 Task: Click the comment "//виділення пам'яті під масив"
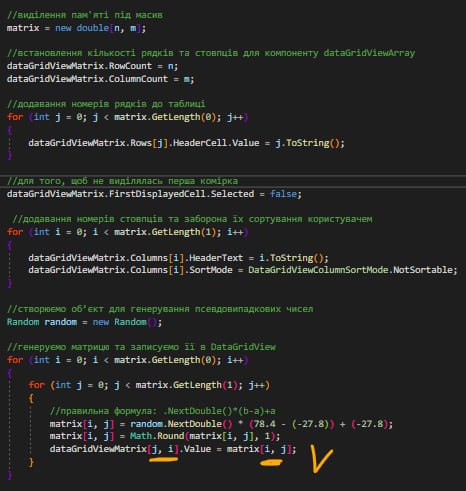click(85, 15)
